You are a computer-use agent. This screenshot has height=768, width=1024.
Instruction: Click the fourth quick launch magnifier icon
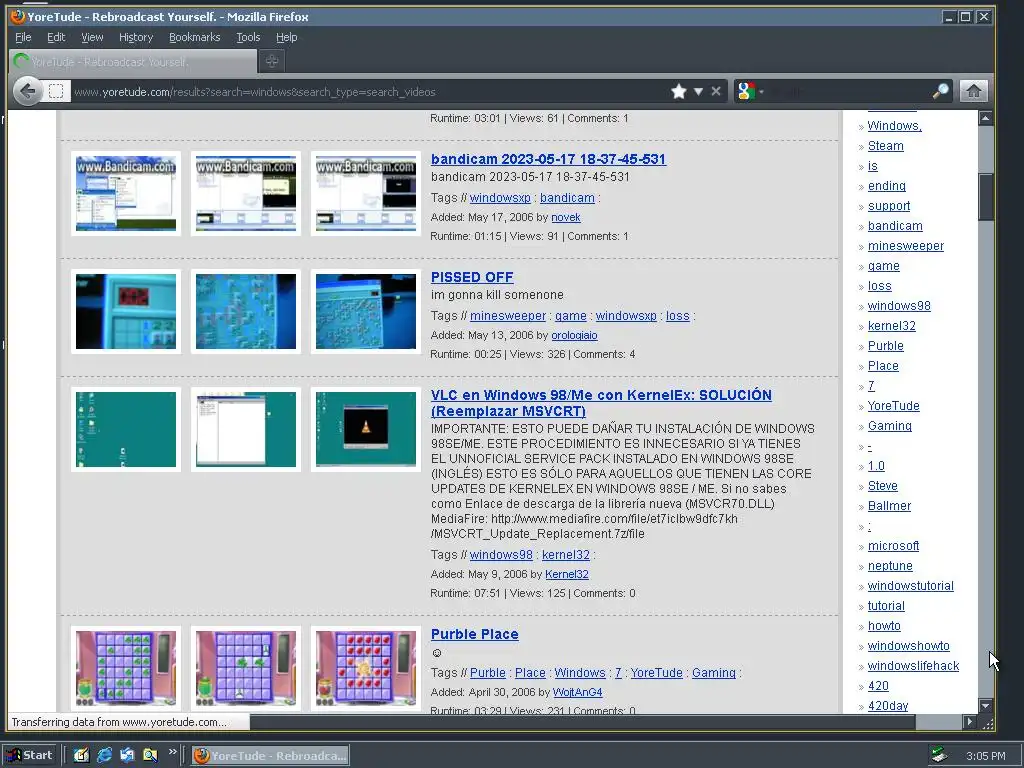tap(150, 756)
